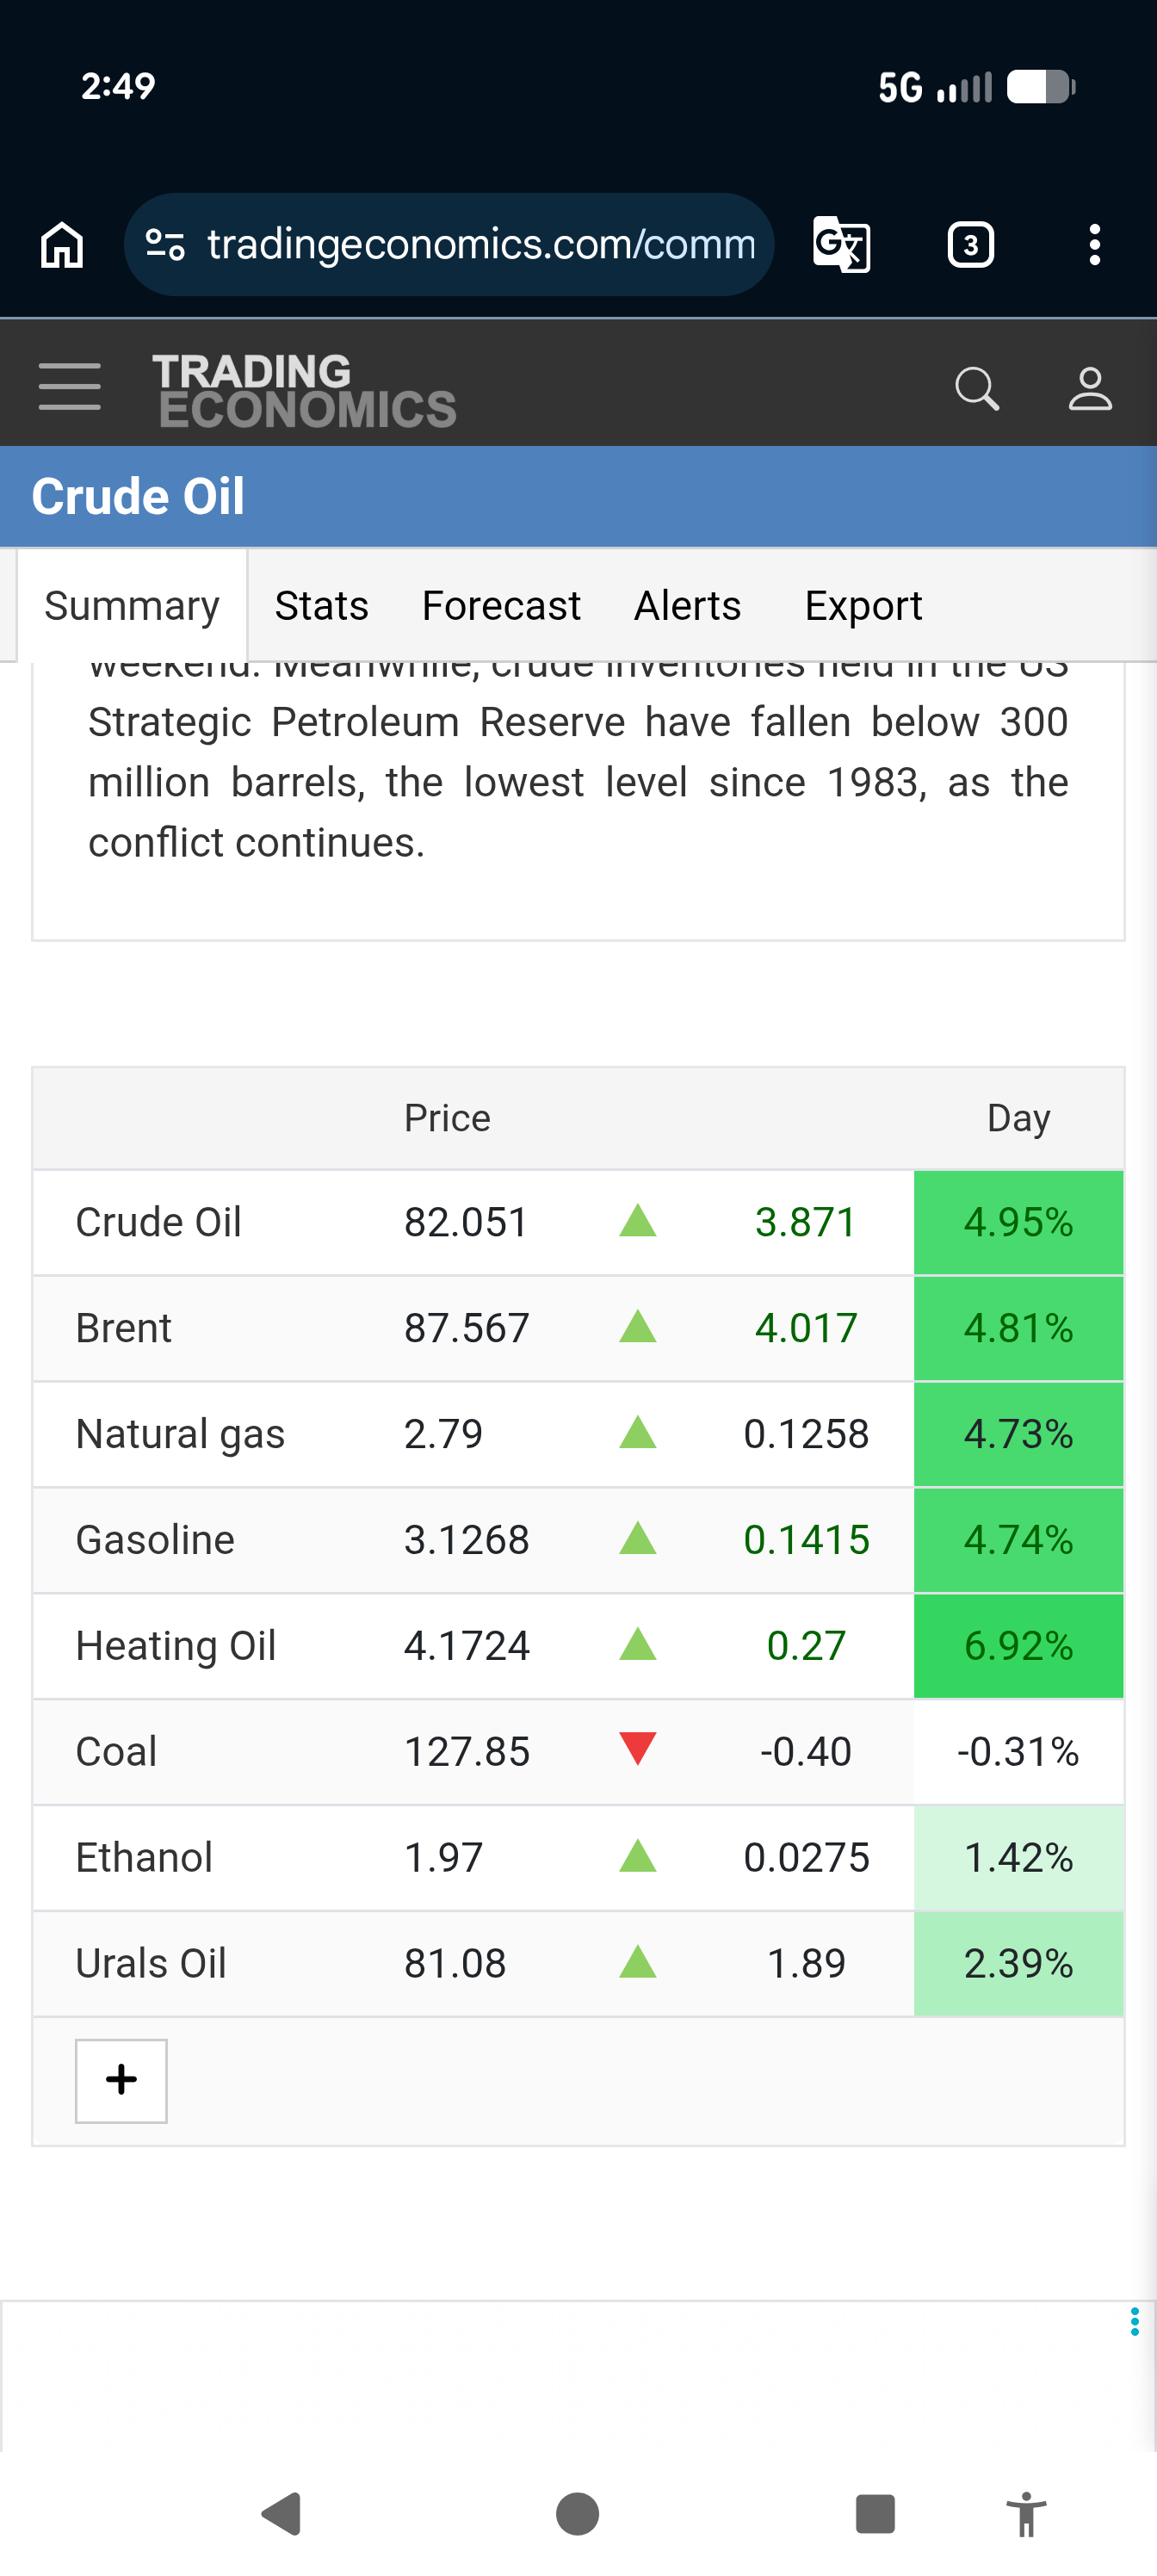The image size is (1157, 2576).
Task: Open the browser three-dot overflow menu
Action: (x=1095, y=245)
